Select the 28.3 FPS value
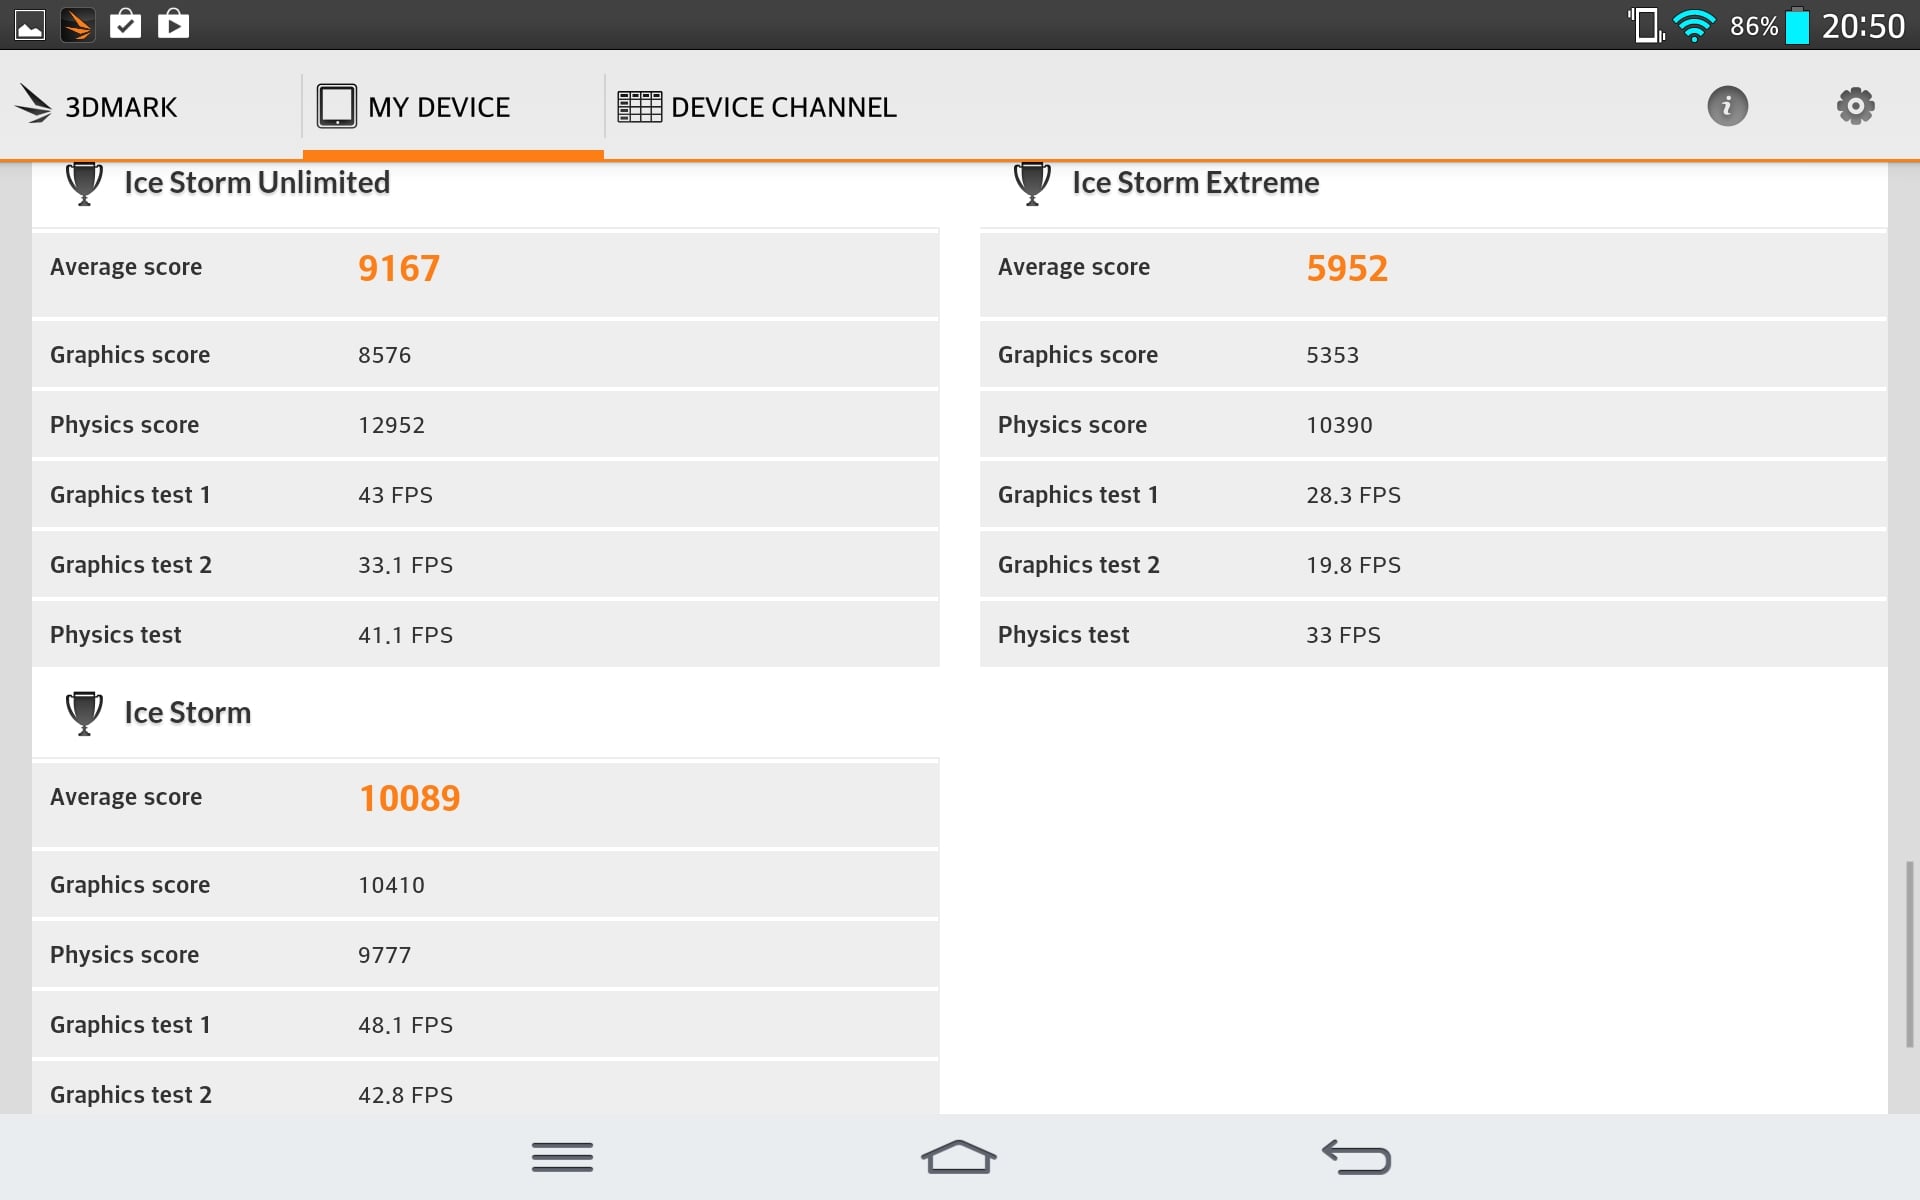The width and height of the screenshot is (1920, 1200). coord(1354,495)
